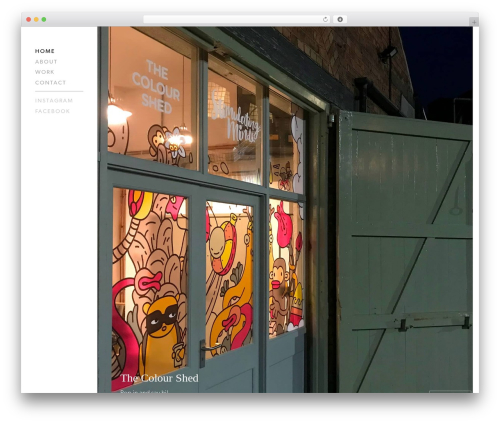The image size is (500, 423).
Task: Click the partially visible button at bottom-right corner
Action: [450, 391]
